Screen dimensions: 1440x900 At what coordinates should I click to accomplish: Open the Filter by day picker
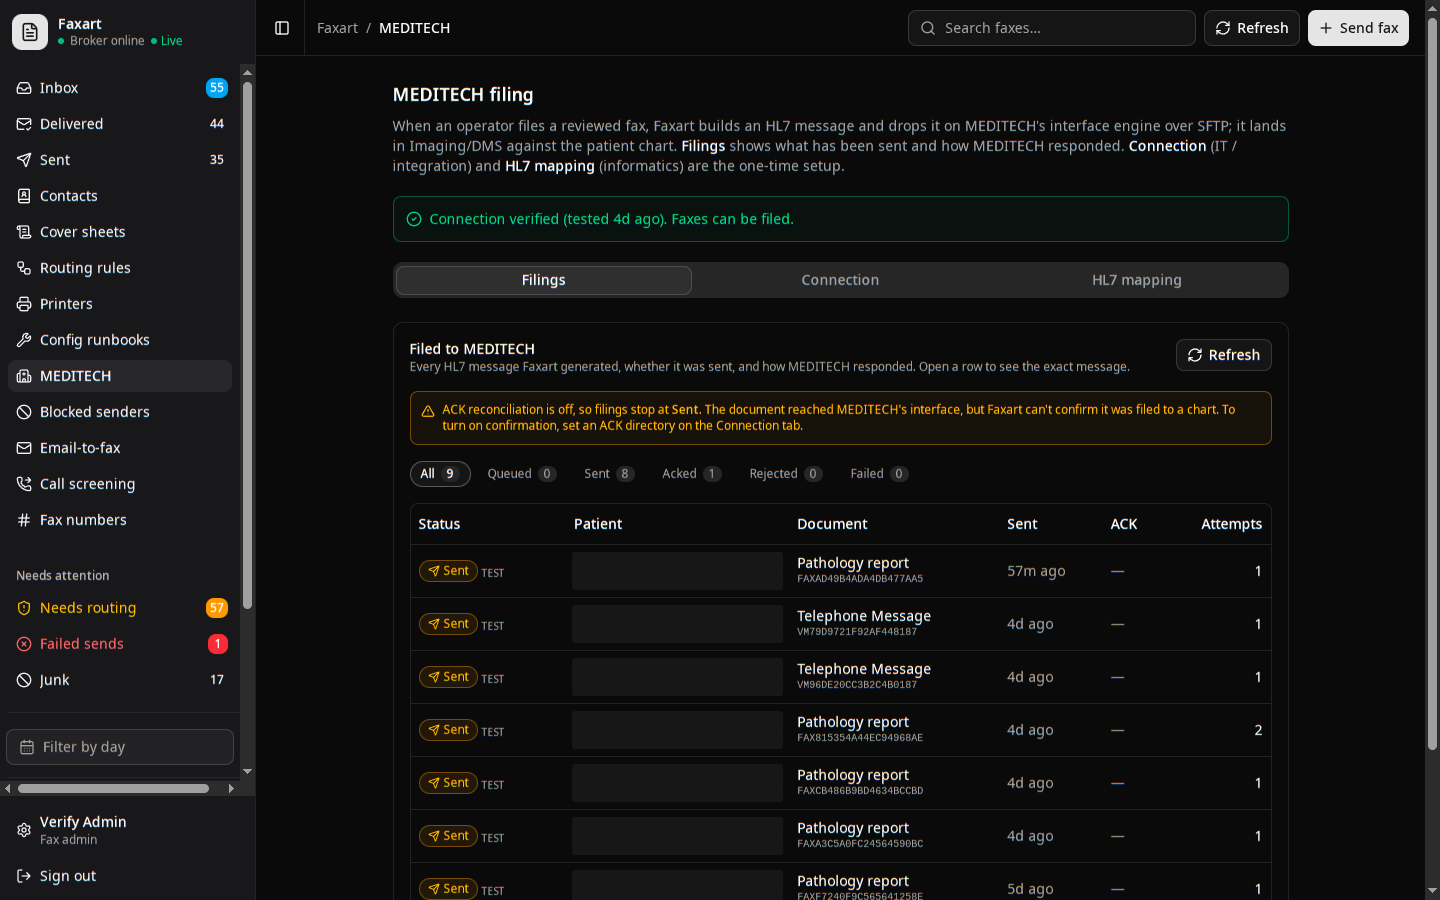tap(120, 747)
